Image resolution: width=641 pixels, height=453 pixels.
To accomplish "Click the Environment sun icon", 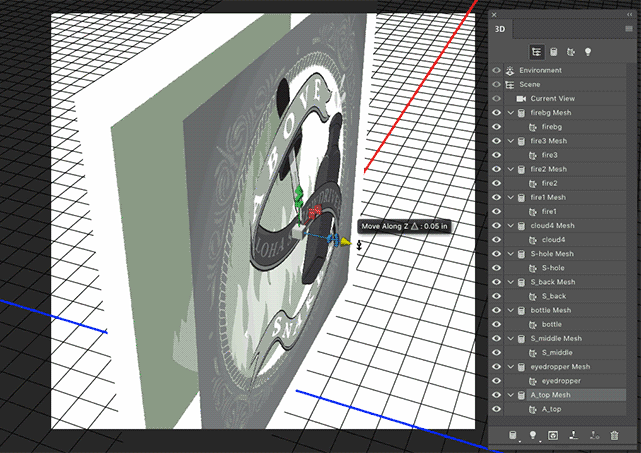I will [x=509, y=70].
